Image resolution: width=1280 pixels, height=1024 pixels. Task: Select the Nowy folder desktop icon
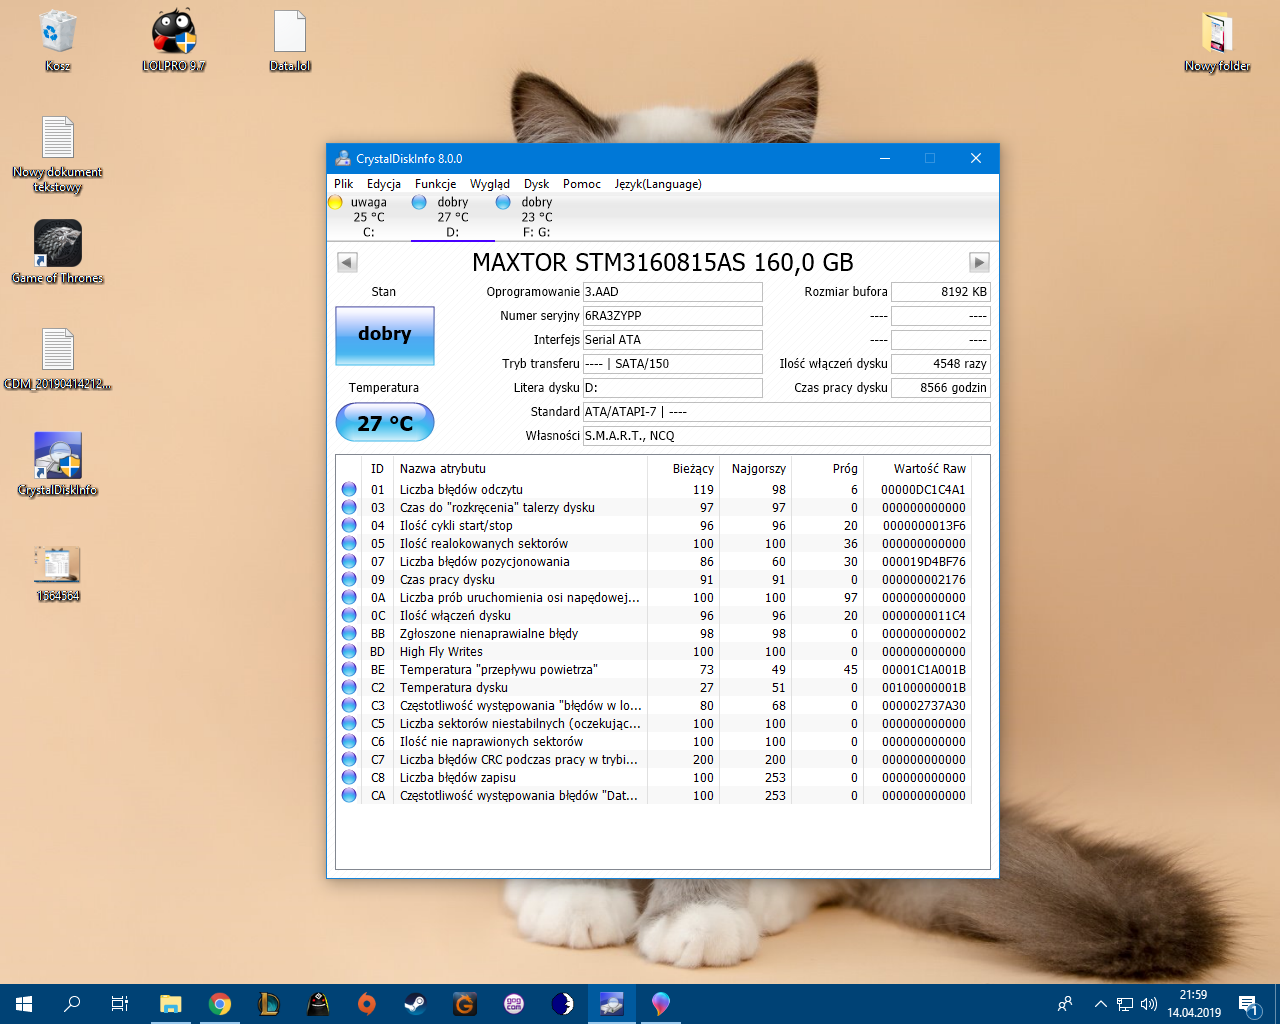(x=1217, y=40)
